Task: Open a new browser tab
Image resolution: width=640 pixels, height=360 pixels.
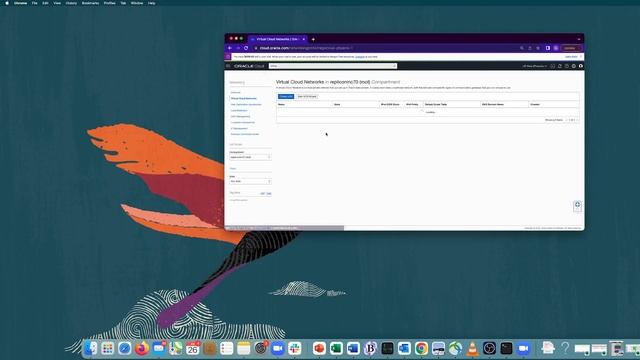Action: click(x=313, y=40)
